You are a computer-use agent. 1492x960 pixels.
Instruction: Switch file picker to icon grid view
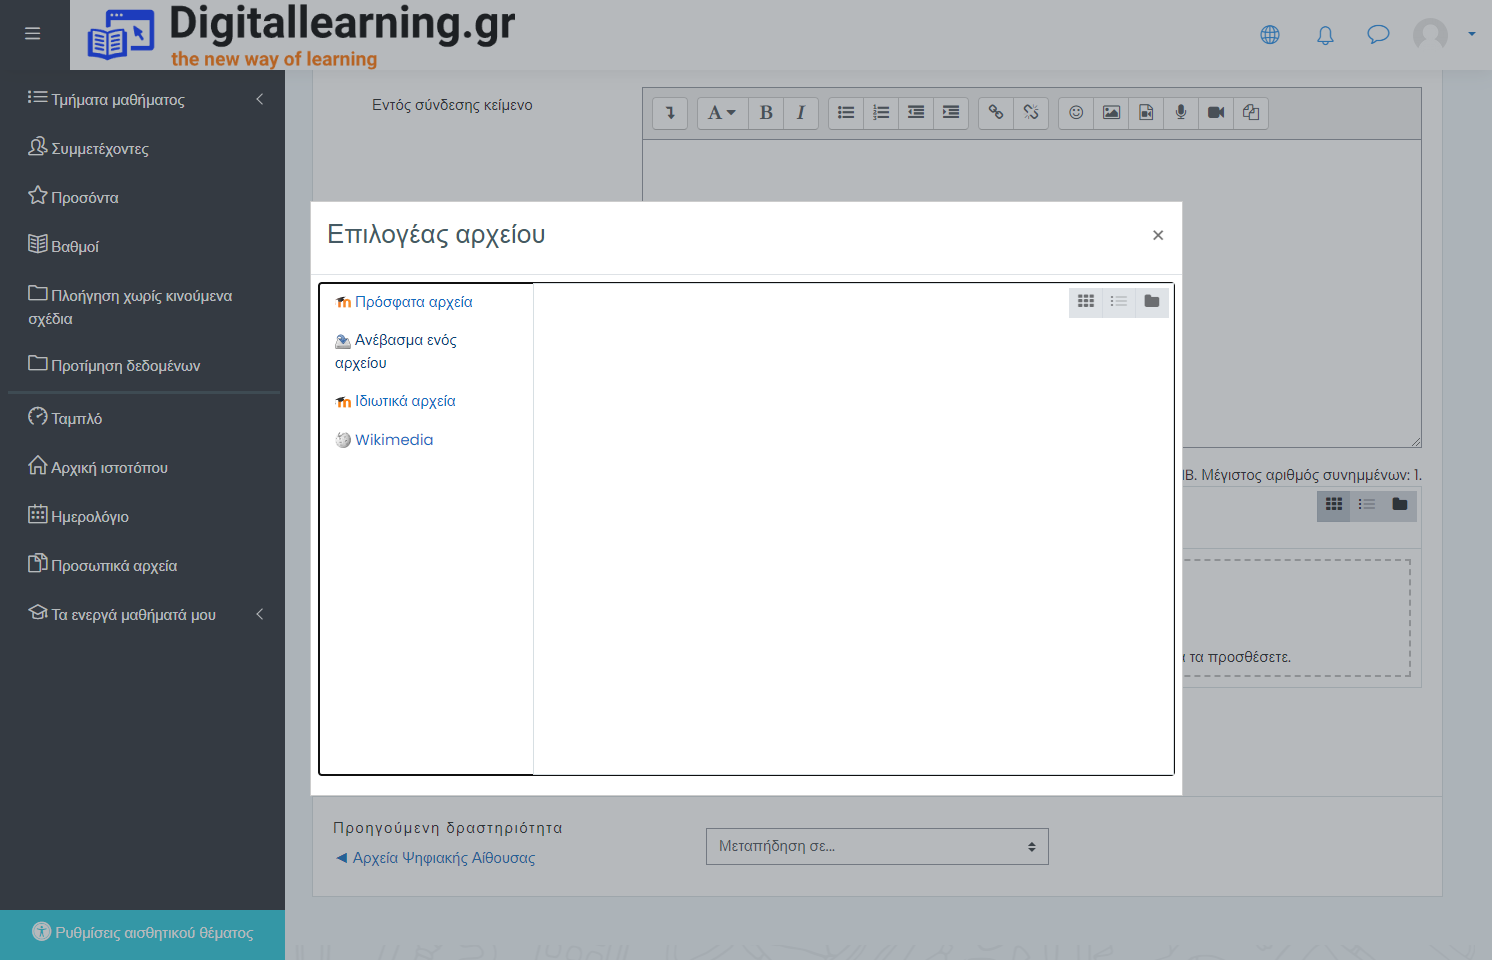(1086, 301)
